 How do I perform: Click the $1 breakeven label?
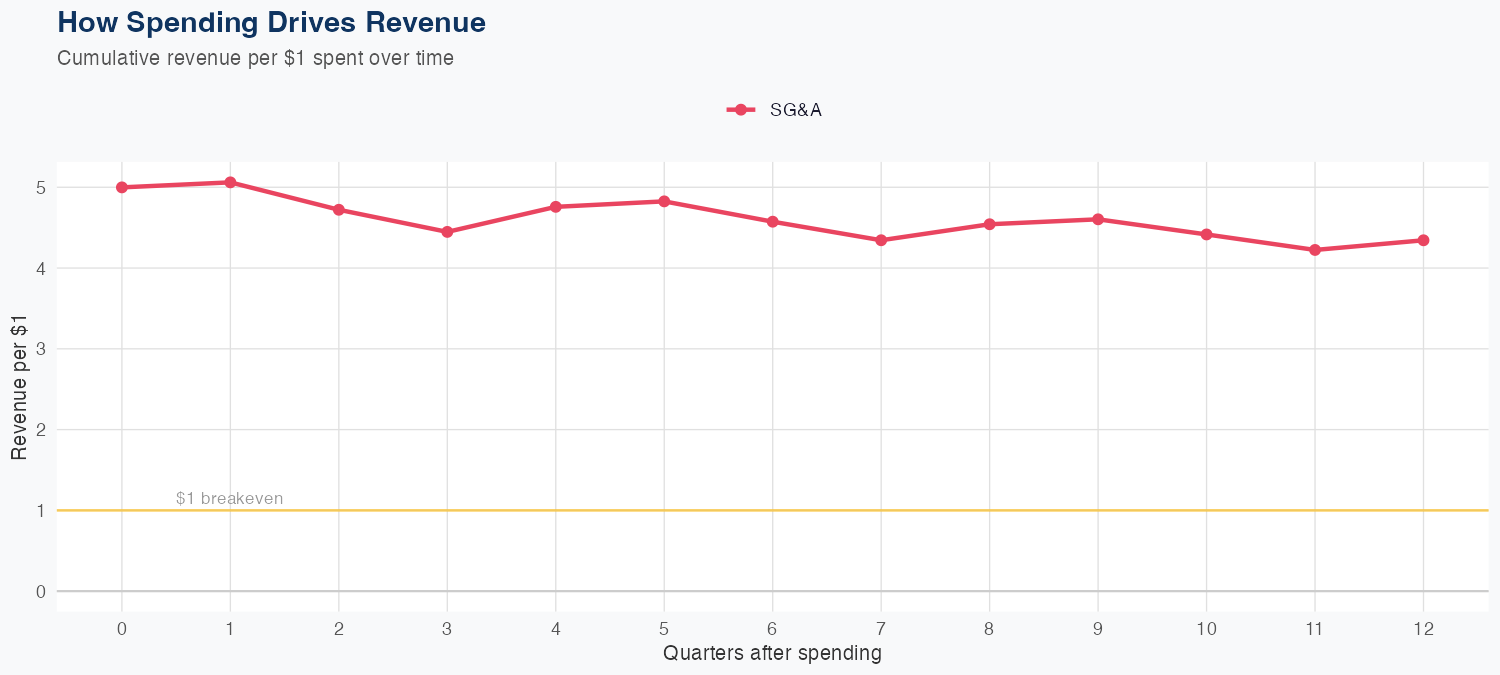pos(229,498)
